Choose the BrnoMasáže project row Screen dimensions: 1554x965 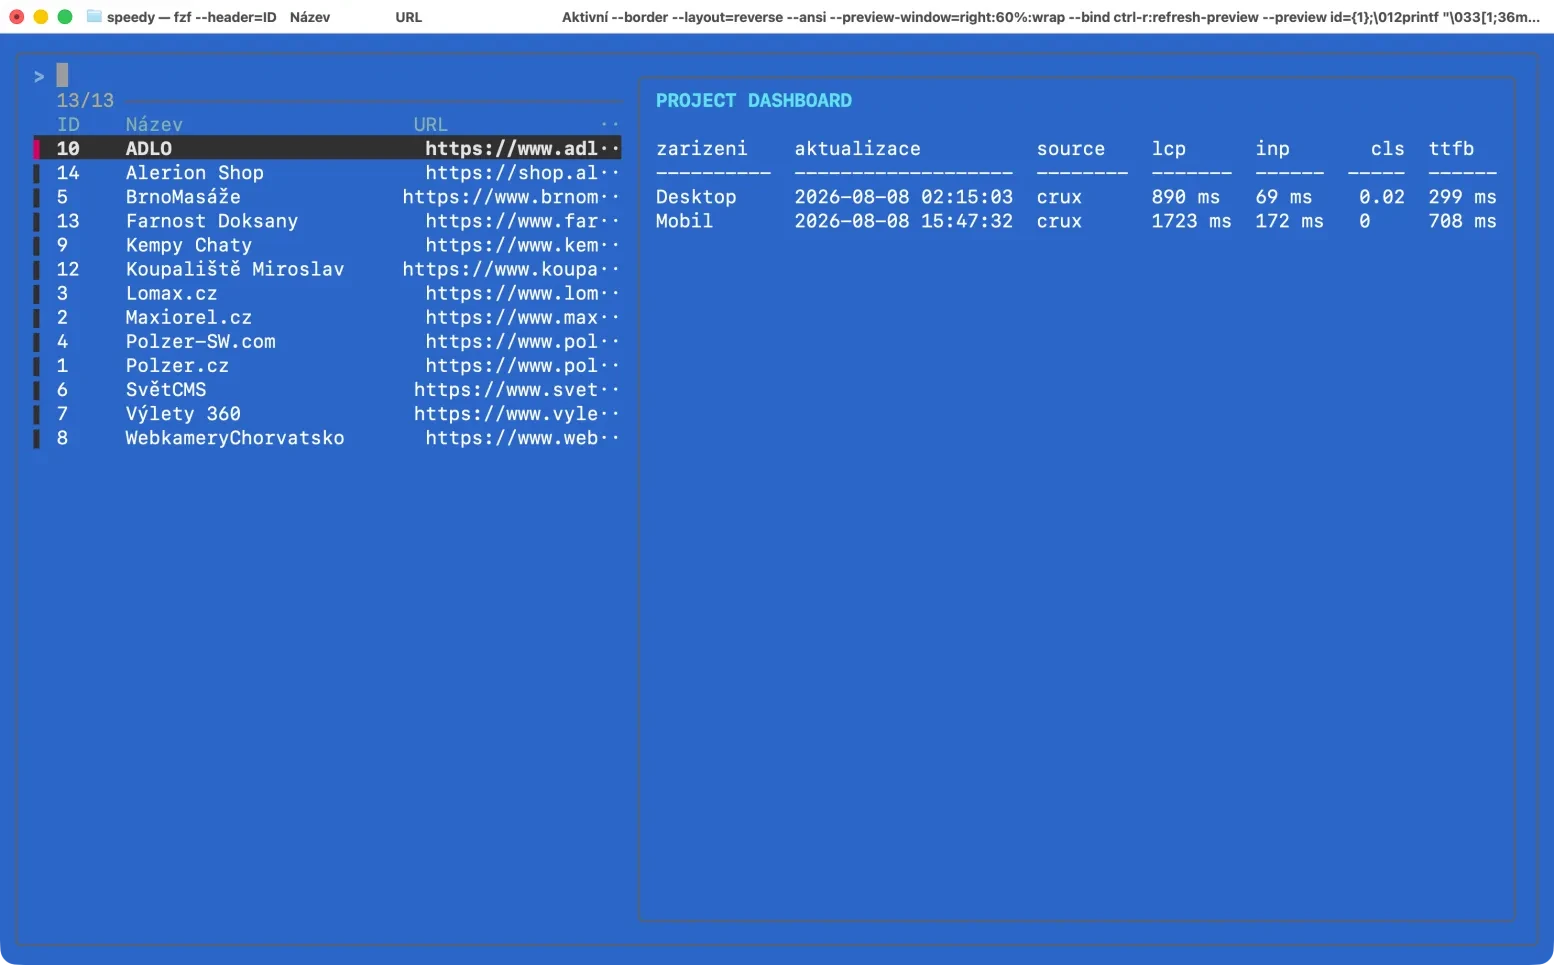click(x=327, y=197)
